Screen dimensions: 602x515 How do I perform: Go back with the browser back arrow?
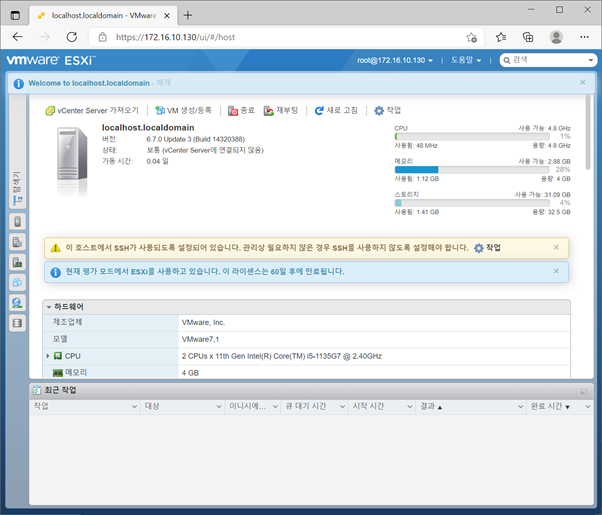(x=18, y=37)
